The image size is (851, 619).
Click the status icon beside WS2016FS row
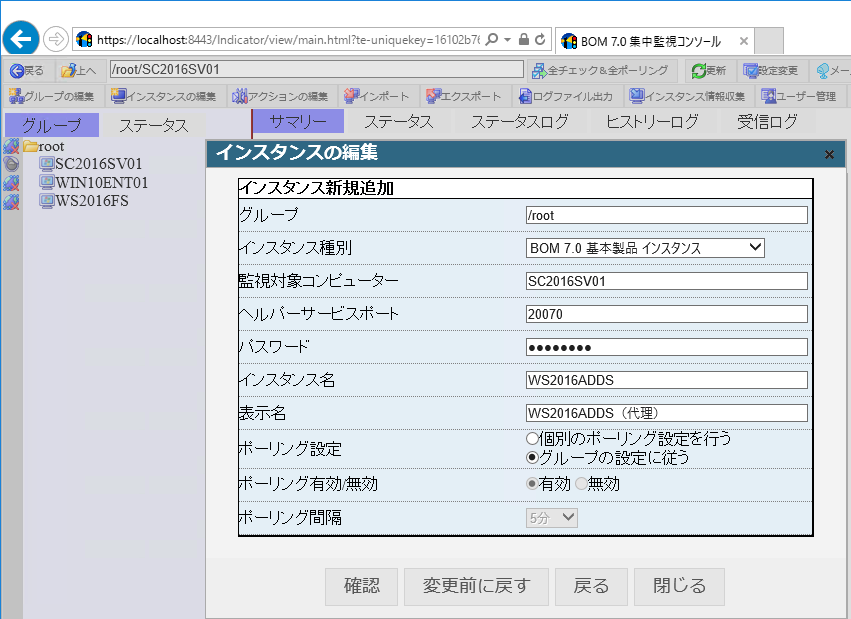coord(11,202)
